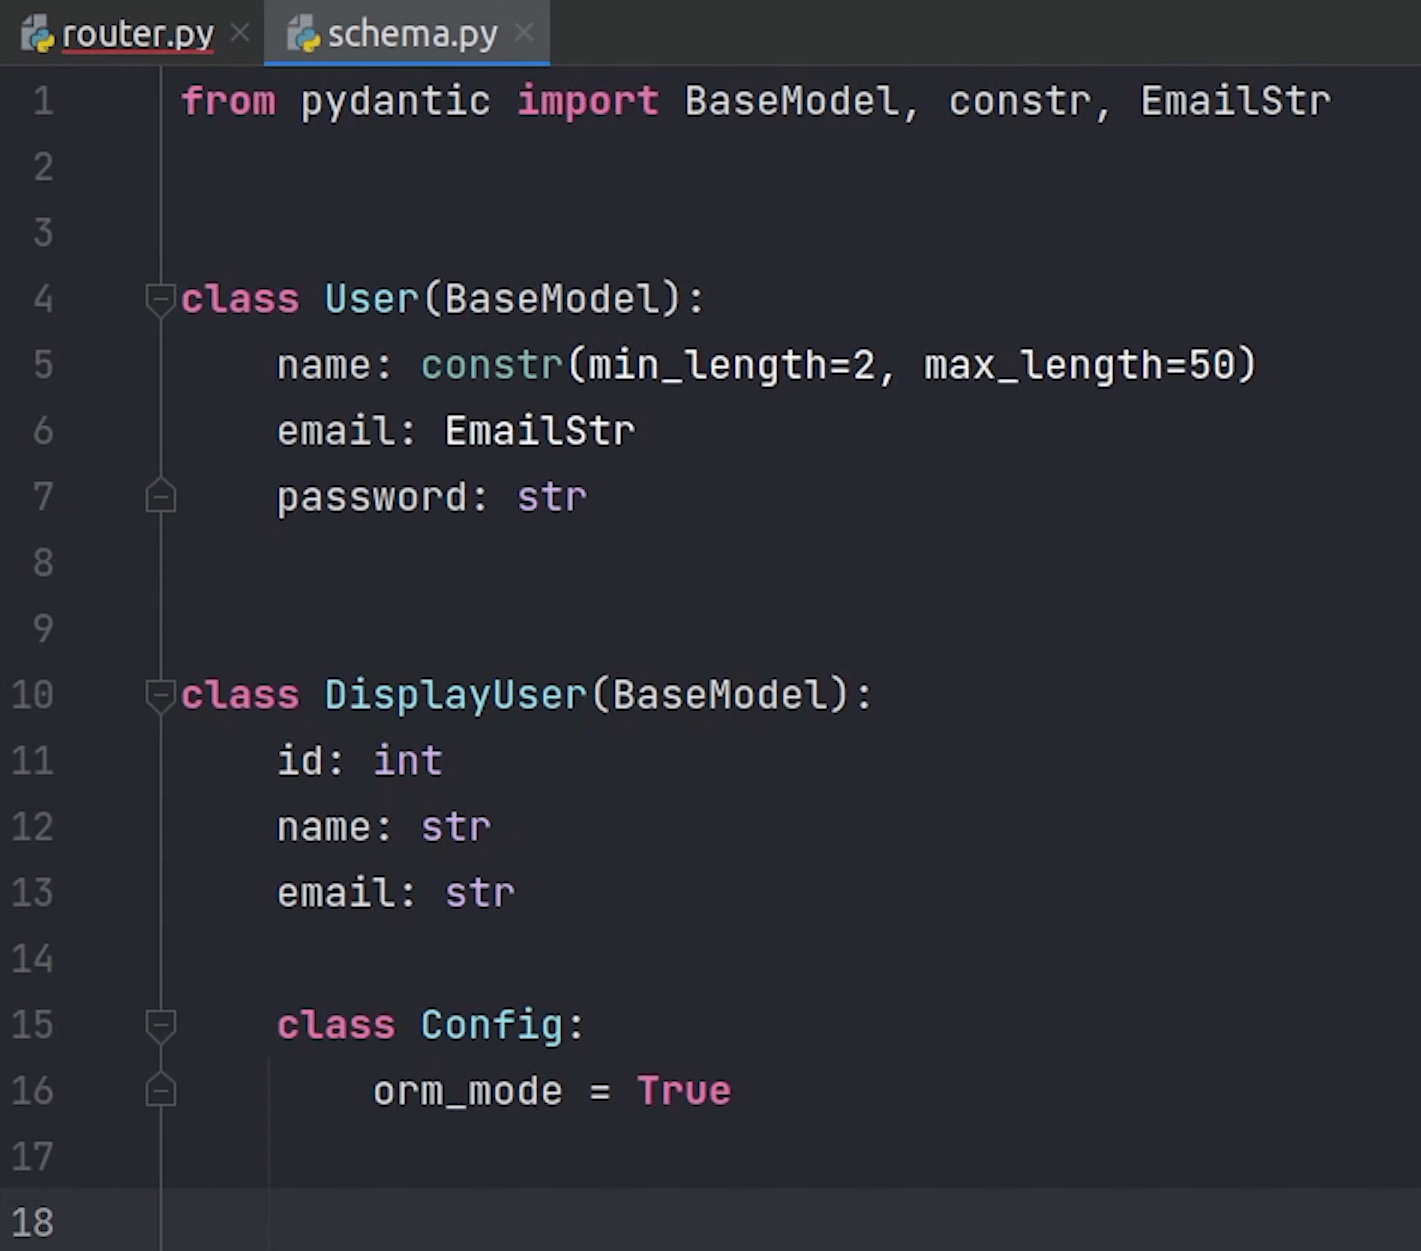Click the 'int' type on the id line
1421x1251 pixels.
tap(408, 761)
